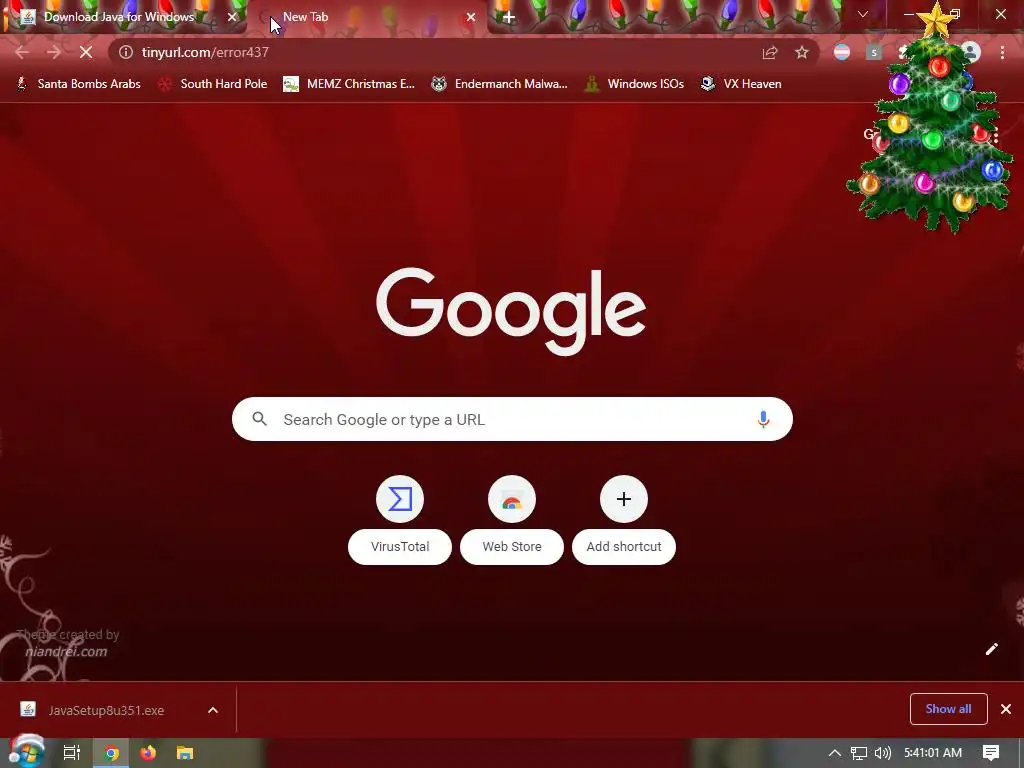View site information icon in address bar
This screenshot has width=1024, height=768.
[x=126, y=52]
